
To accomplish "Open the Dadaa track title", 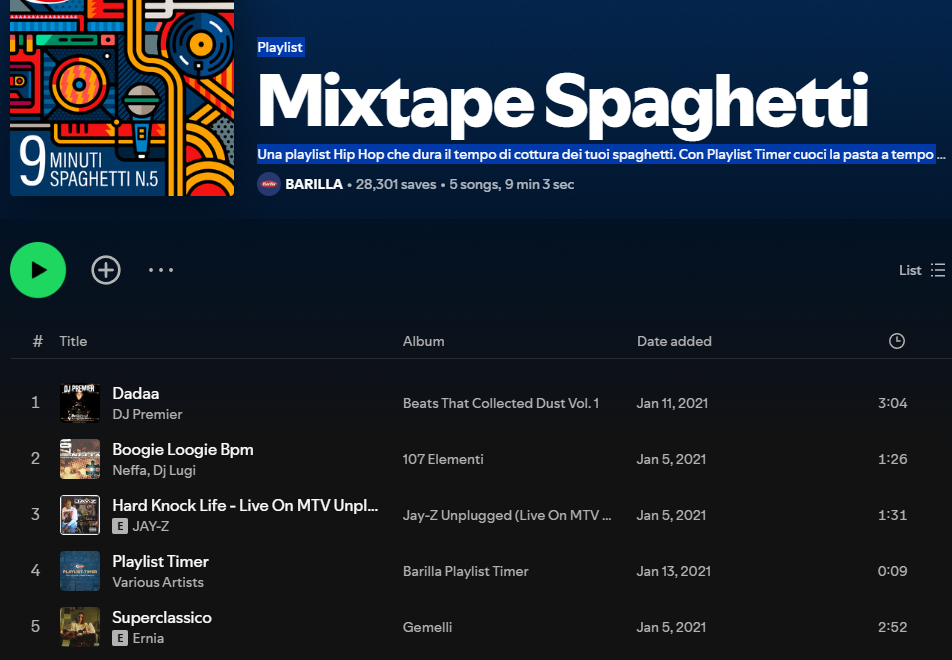I will click(135, 393).
